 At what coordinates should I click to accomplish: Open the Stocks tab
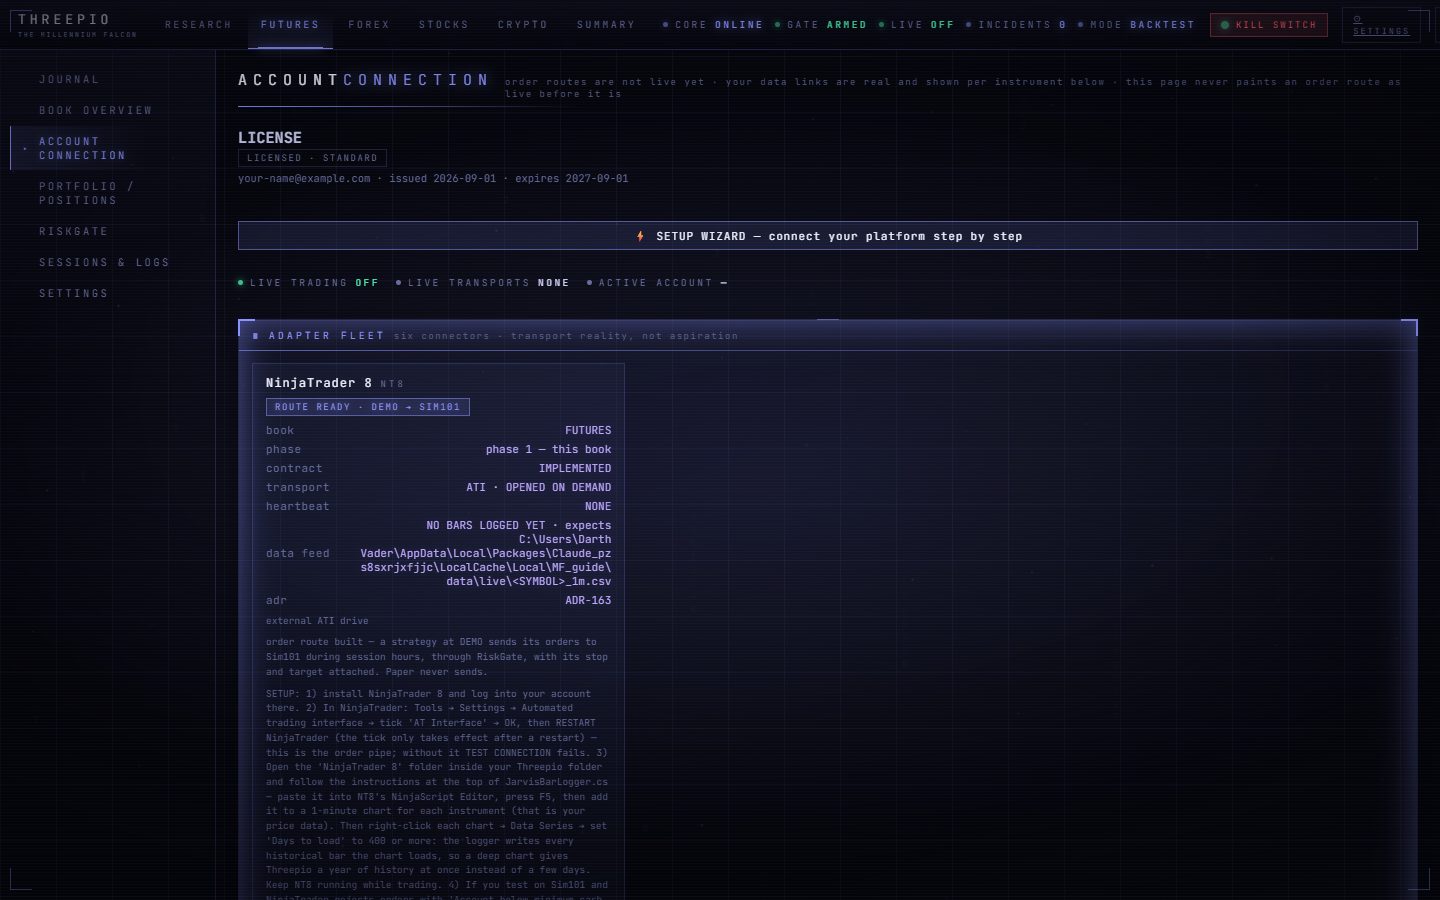pyautogui.click(x=444, y=25)
